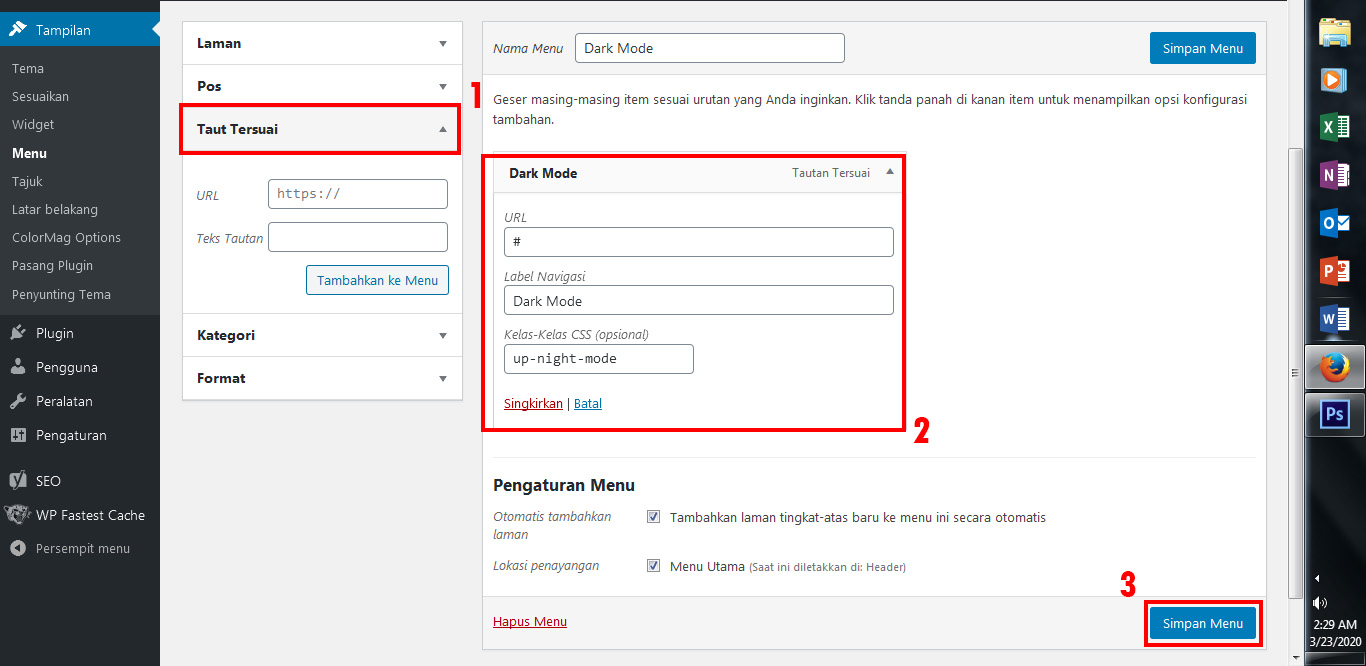
Task: Launch OneNote from the taskbar
Action: (x=1334, y=175)
